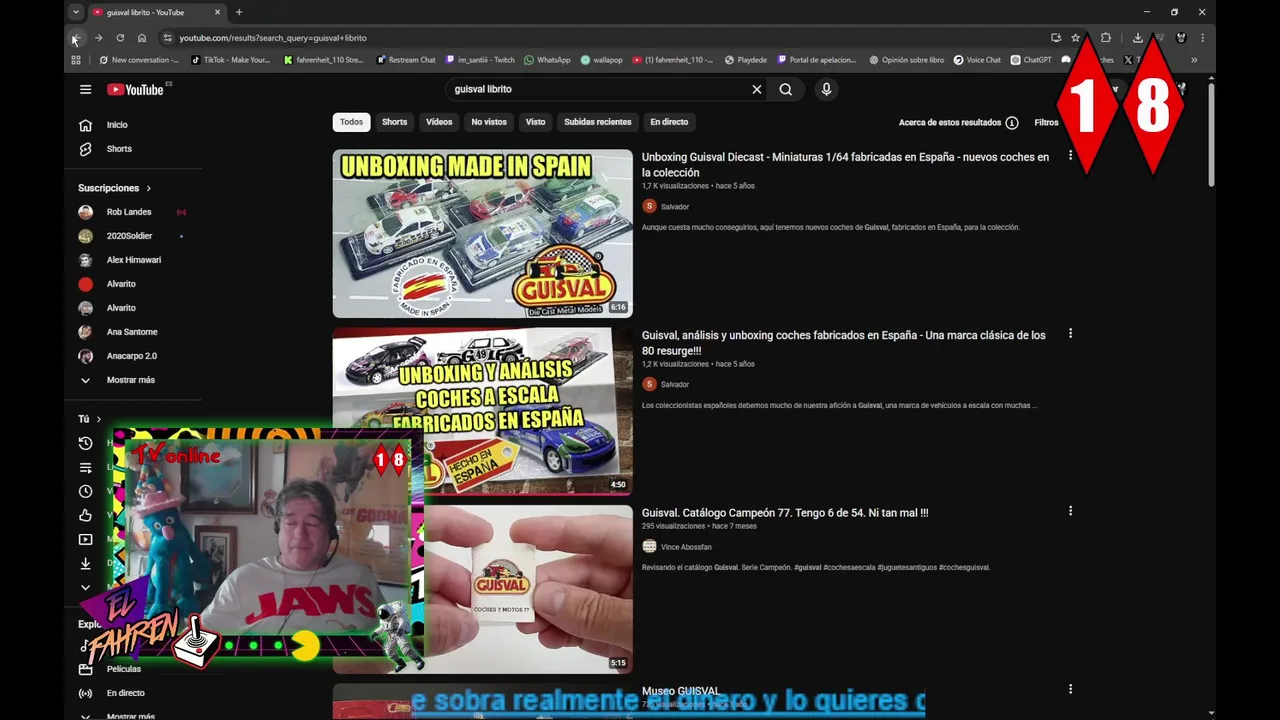Clear the search box with the X
This screenshot has height=720, width=1280.
[x=757, y=89]
